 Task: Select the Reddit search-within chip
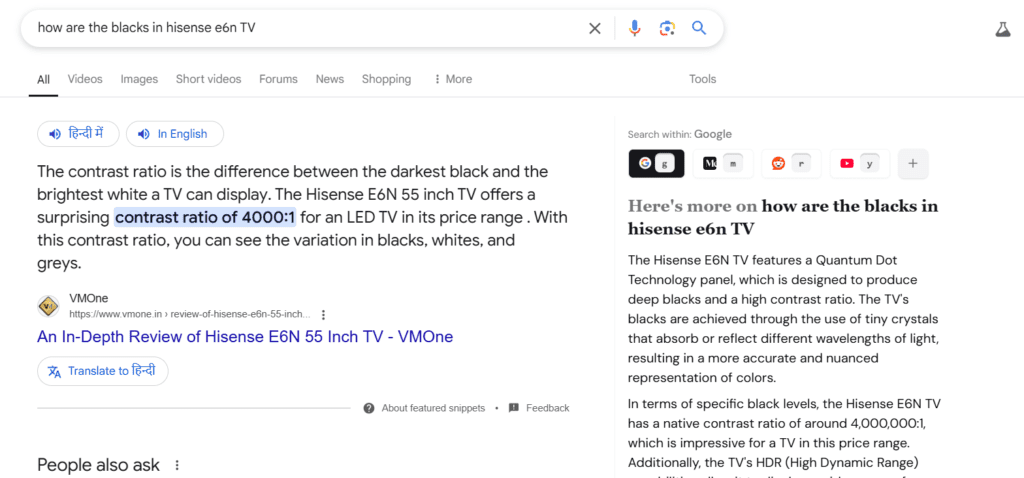coord(791,163)
